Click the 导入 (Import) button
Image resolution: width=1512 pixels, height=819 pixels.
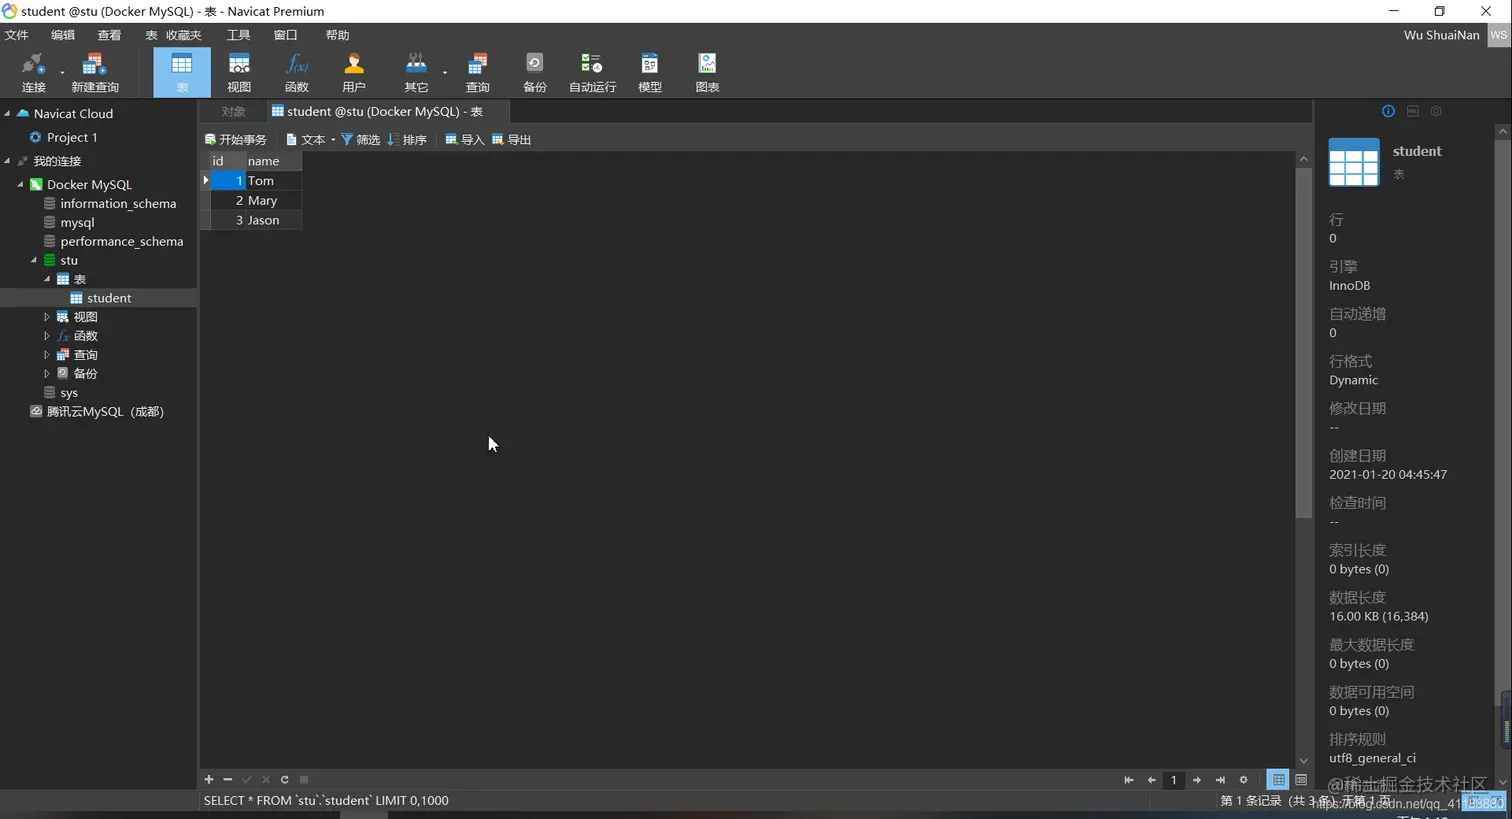pyautogui.click(x=465, y=140)
